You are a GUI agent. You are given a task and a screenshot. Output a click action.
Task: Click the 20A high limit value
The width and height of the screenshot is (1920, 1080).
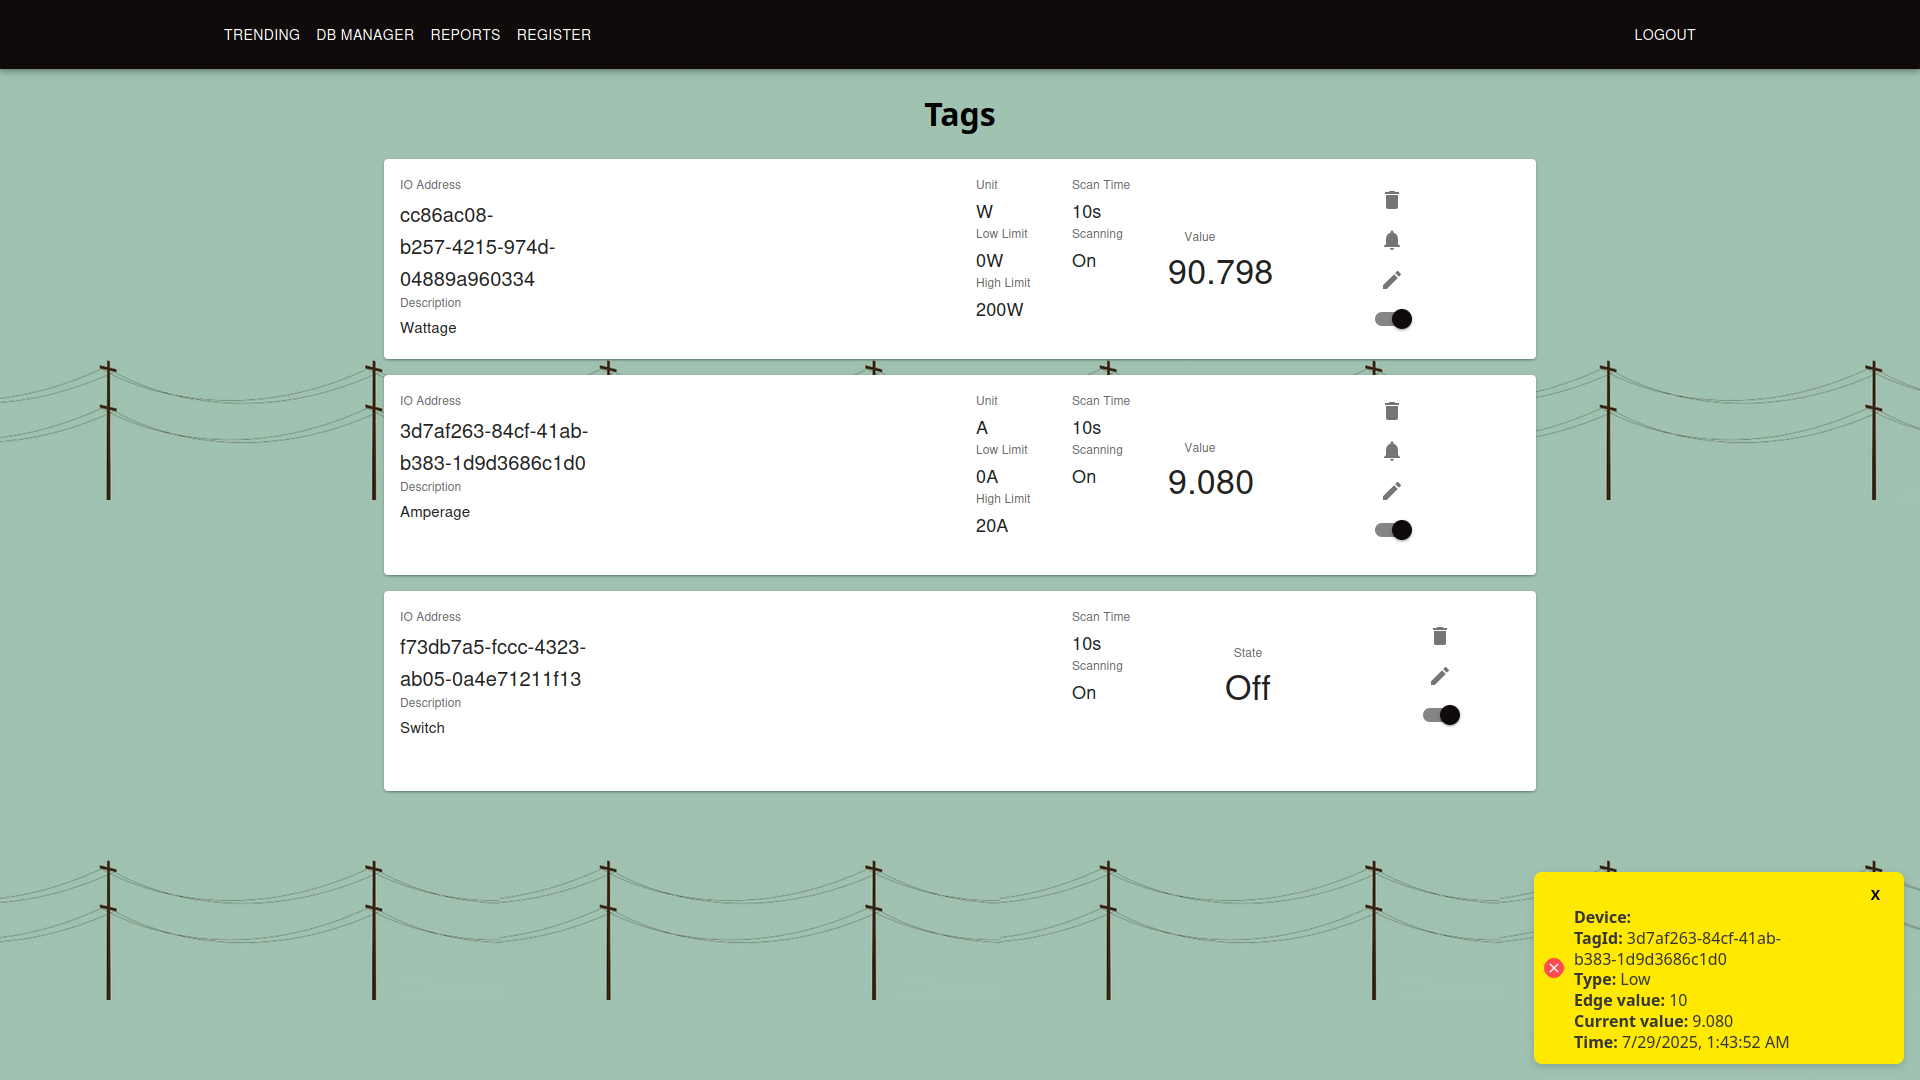pyautogui.click(x=992, y=526)
